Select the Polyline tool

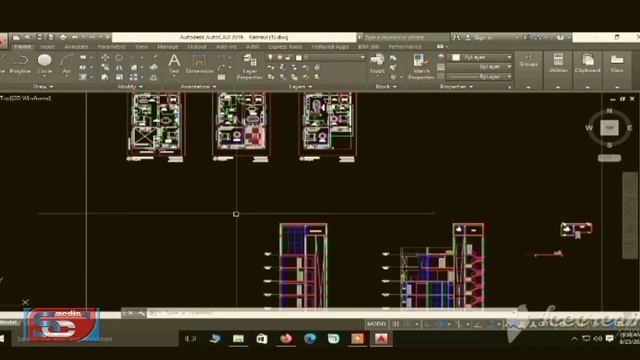20,64
